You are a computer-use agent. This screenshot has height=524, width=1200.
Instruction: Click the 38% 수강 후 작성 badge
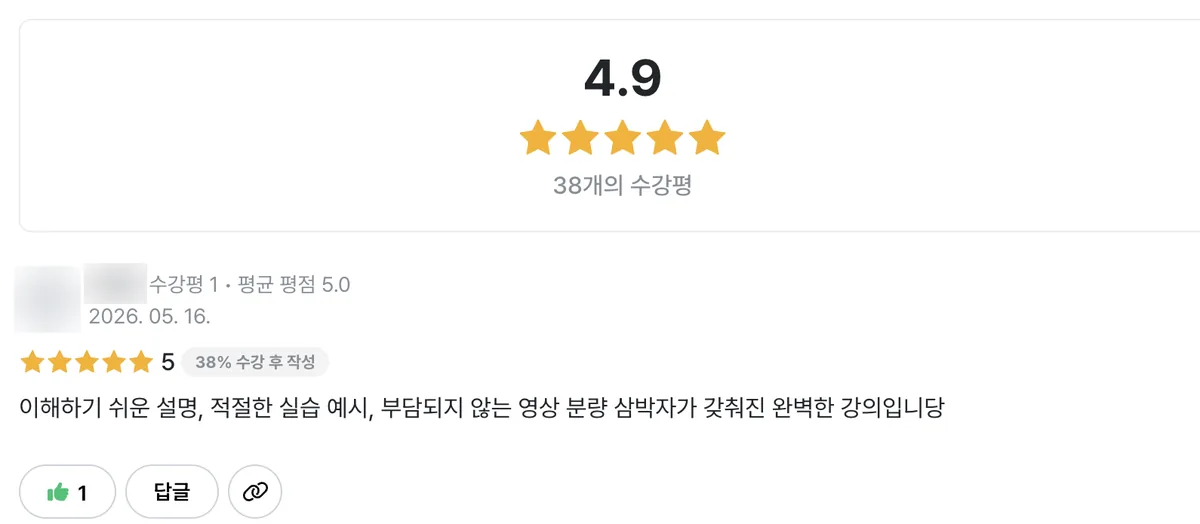coord(255,362)
